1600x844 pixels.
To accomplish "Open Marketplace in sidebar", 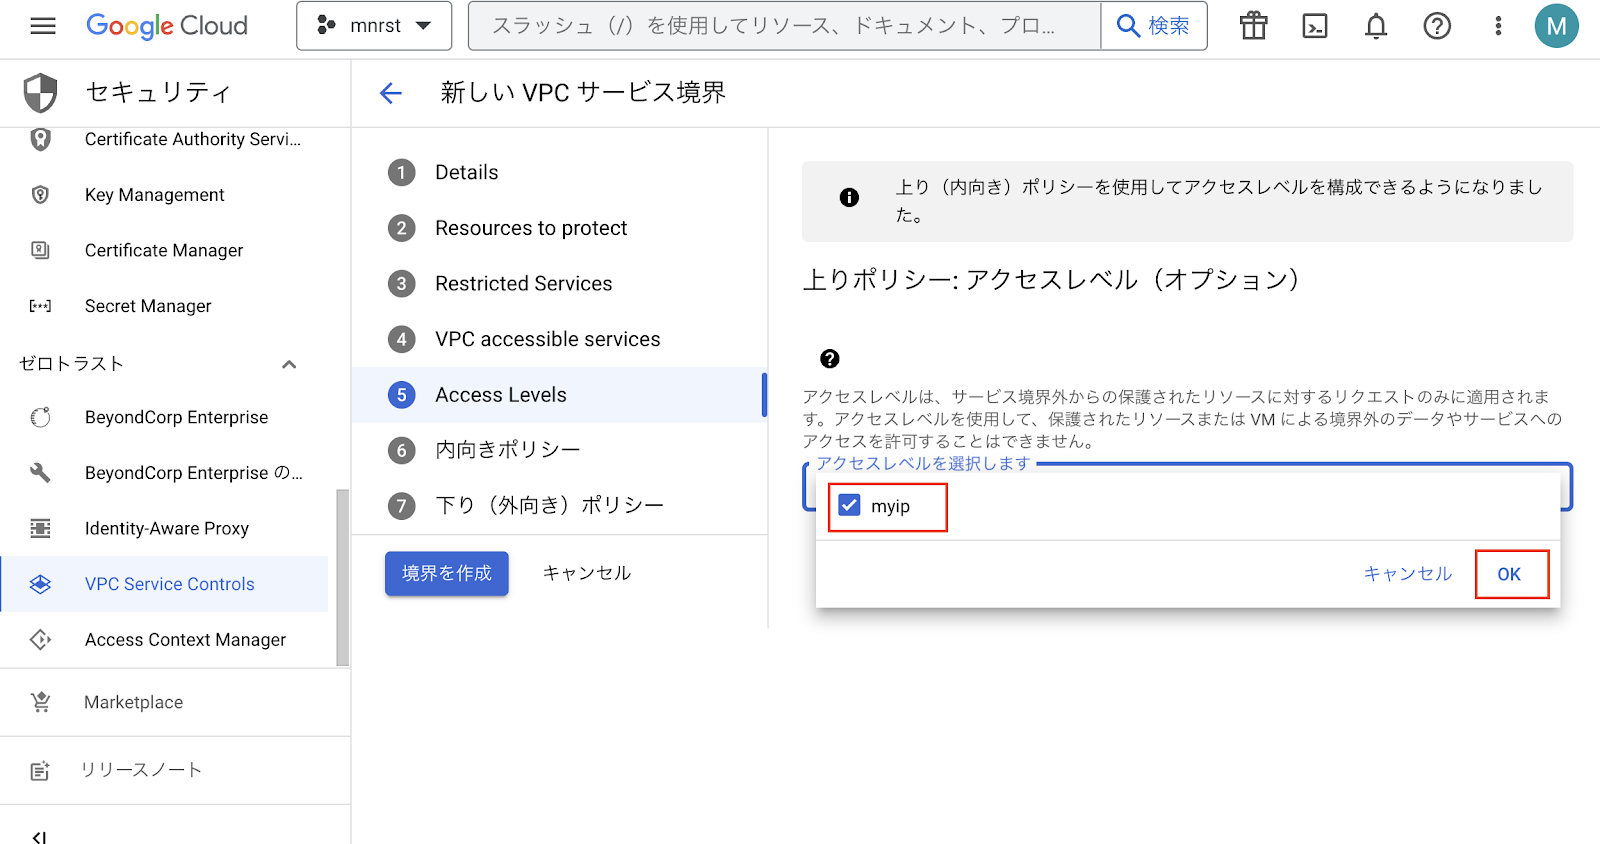I will (133, 703).
